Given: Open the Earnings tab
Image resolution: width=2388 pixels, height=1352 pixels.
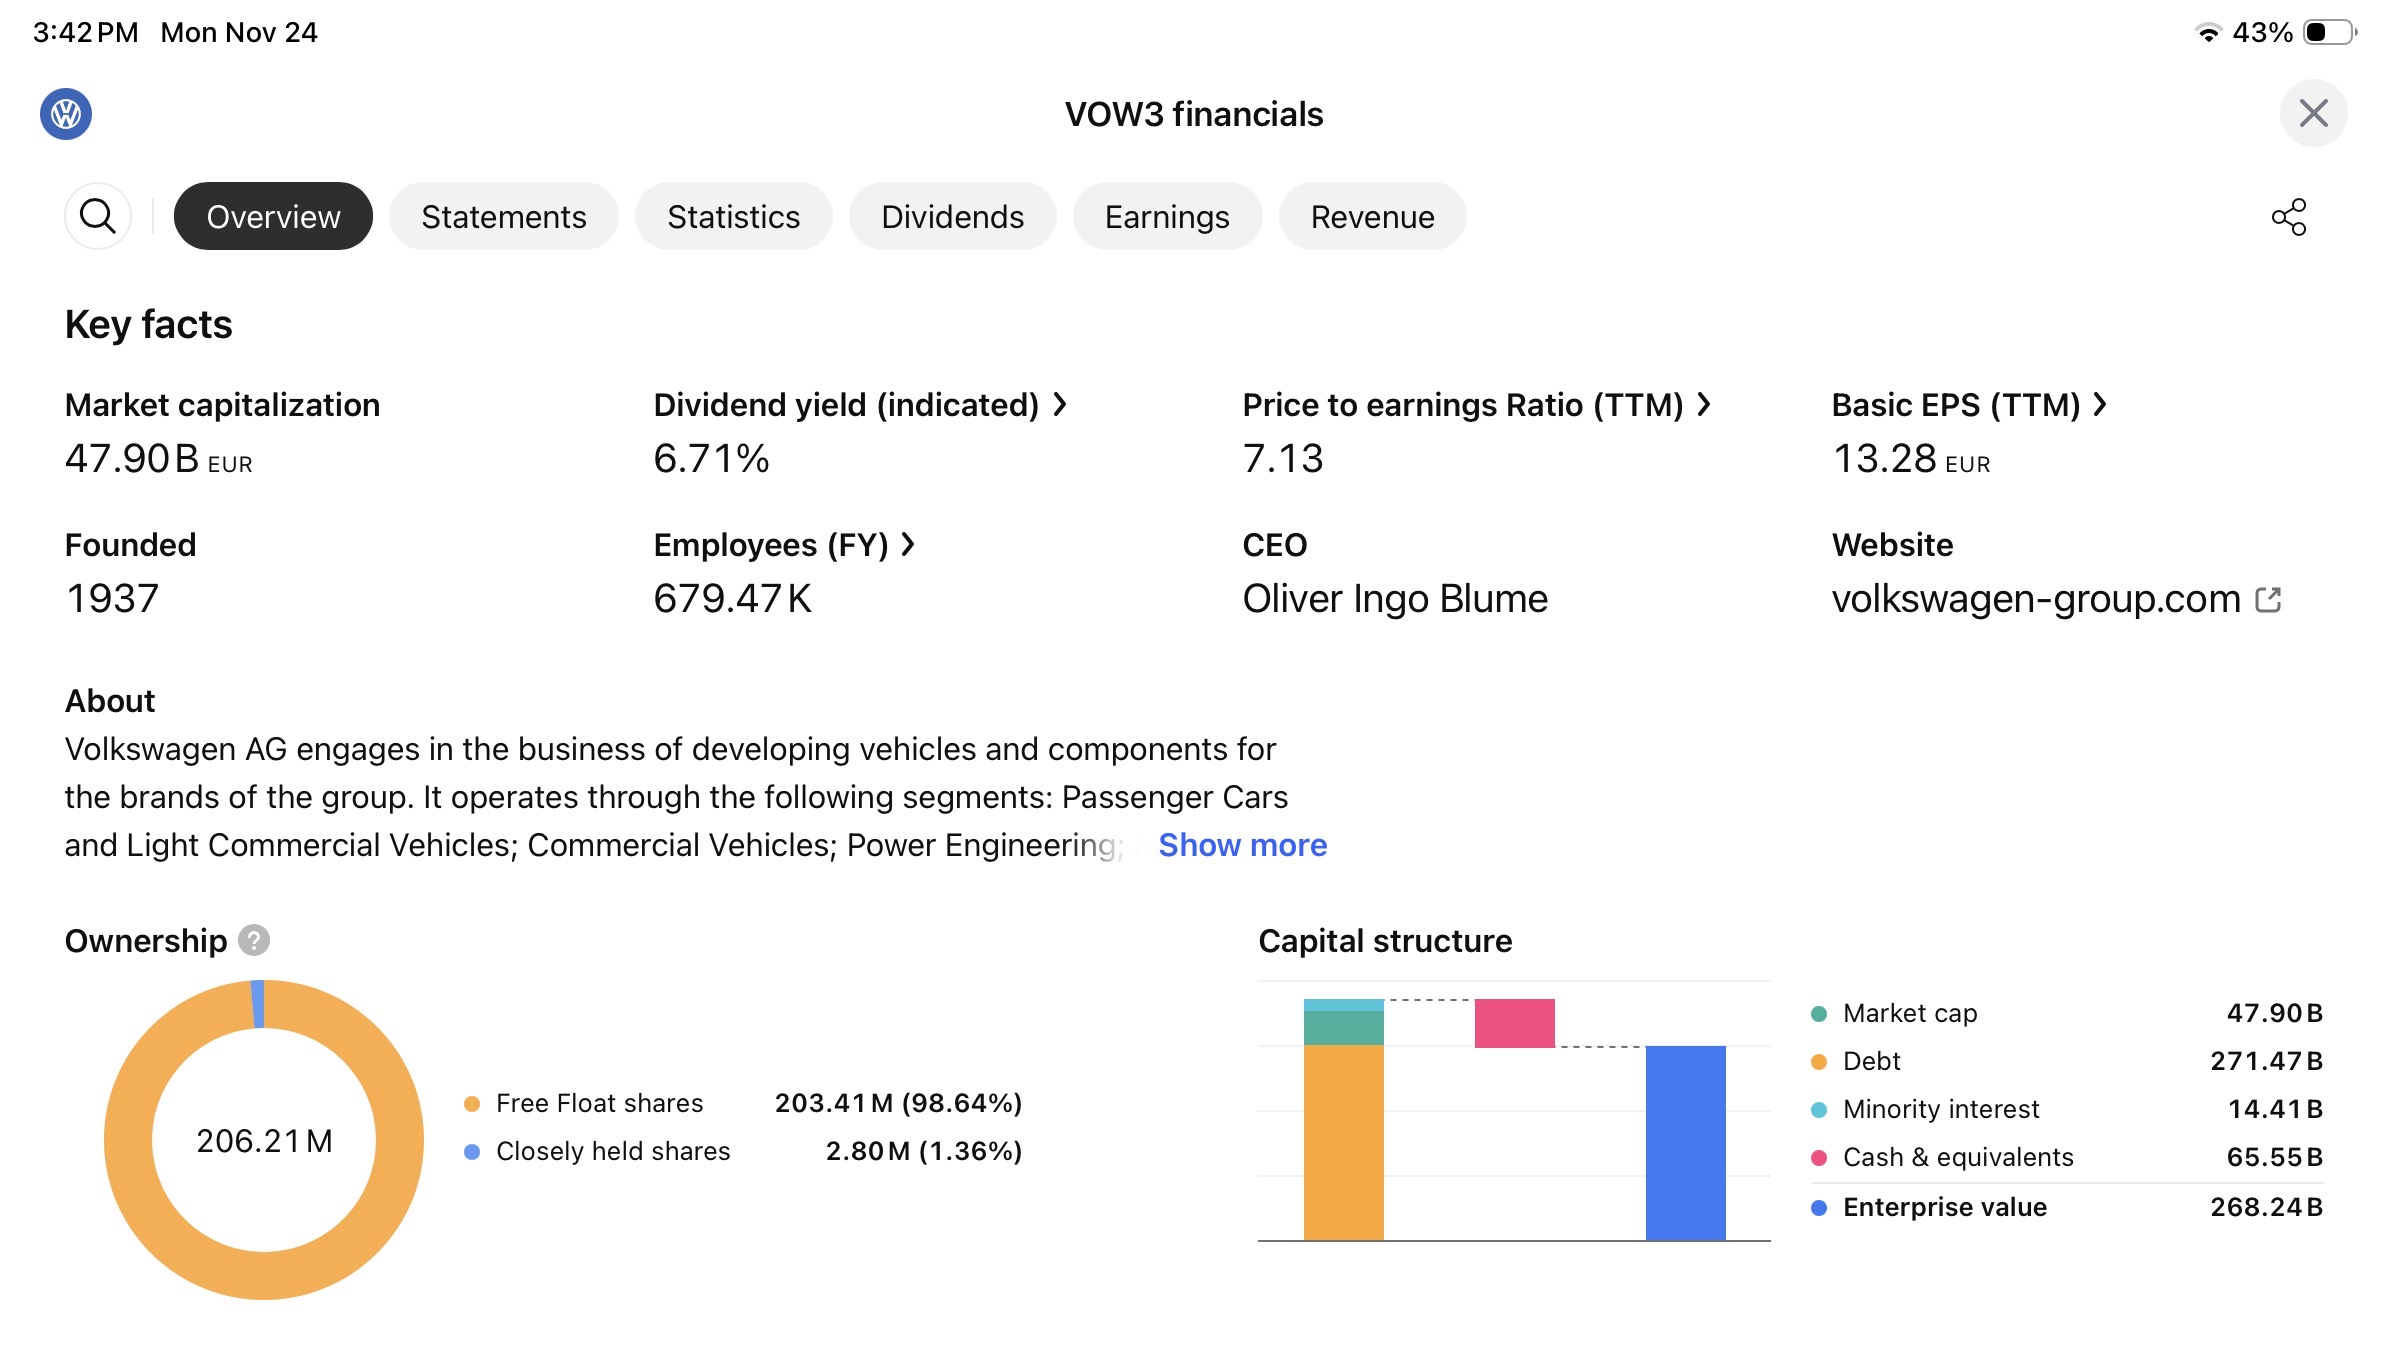Looking at the screenshot, I should point(1166,216).
